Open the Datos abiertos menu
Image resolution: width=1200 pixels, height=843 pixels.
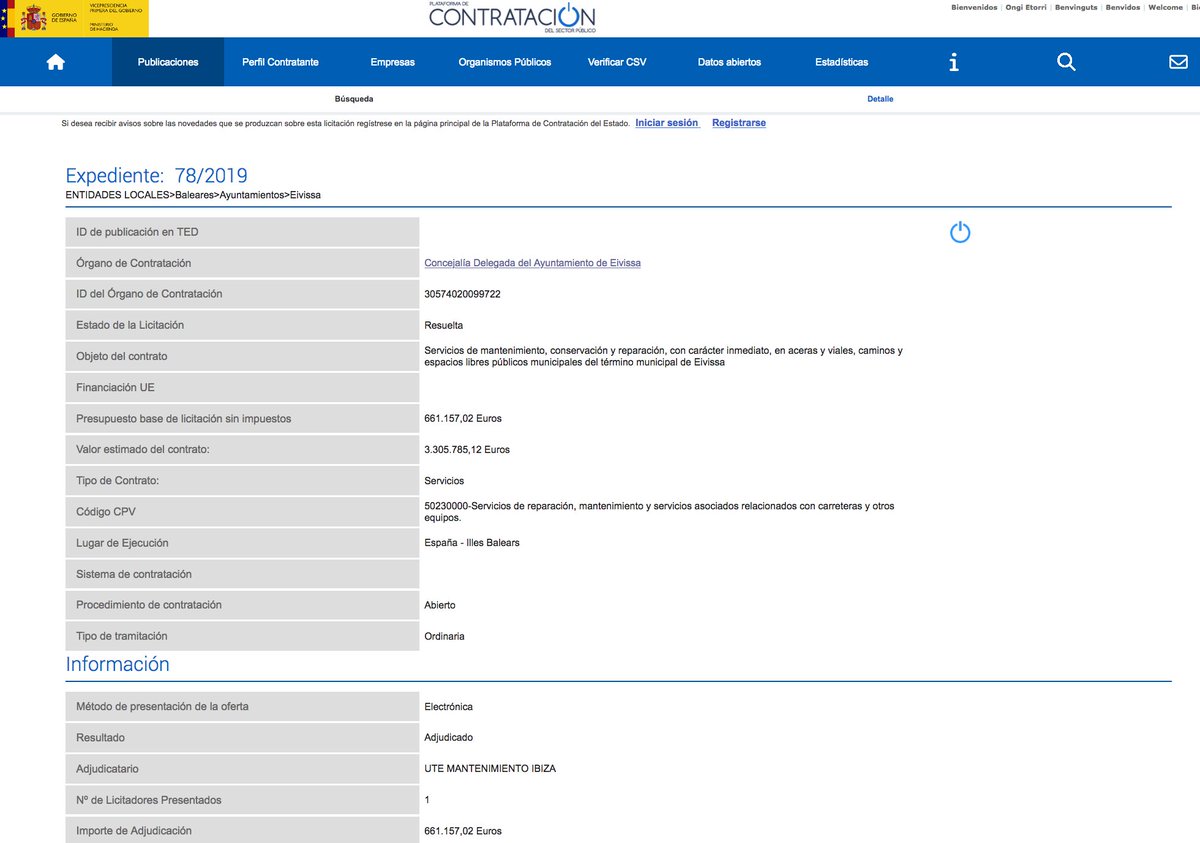(x=729, y=62)
